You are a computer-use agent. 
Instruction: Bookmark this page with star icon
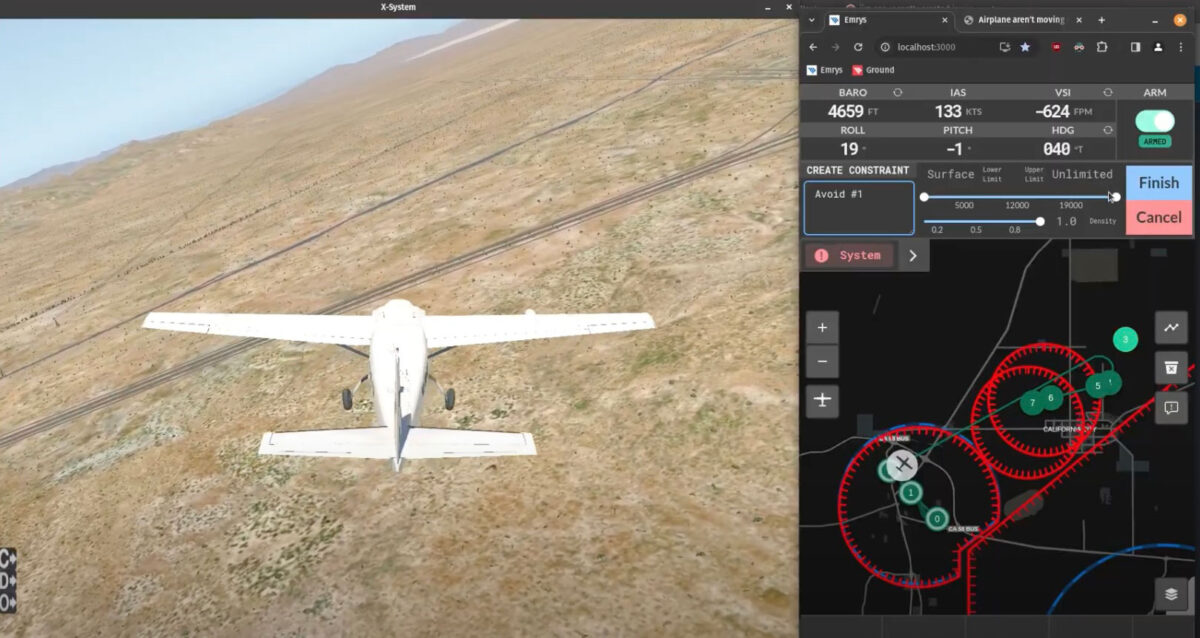(1025, 47)
